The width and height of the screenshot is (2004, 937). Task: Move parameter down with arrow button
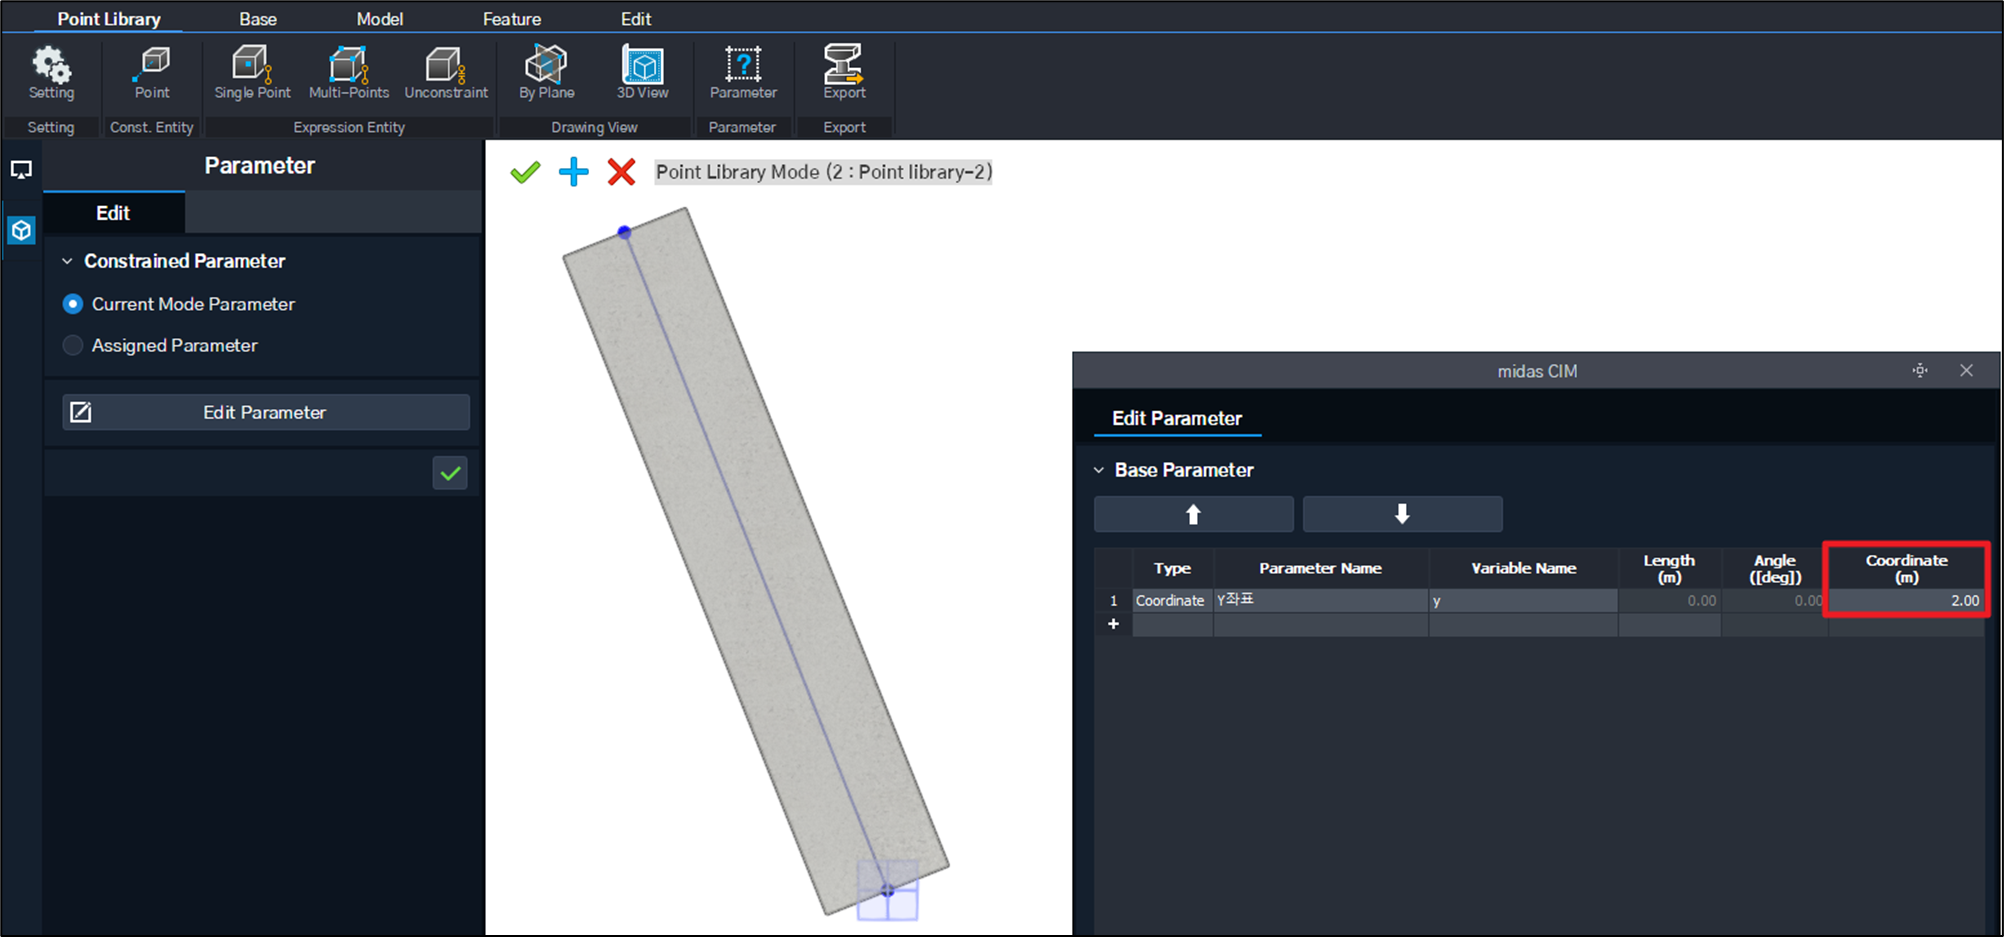pos(1402,514)
